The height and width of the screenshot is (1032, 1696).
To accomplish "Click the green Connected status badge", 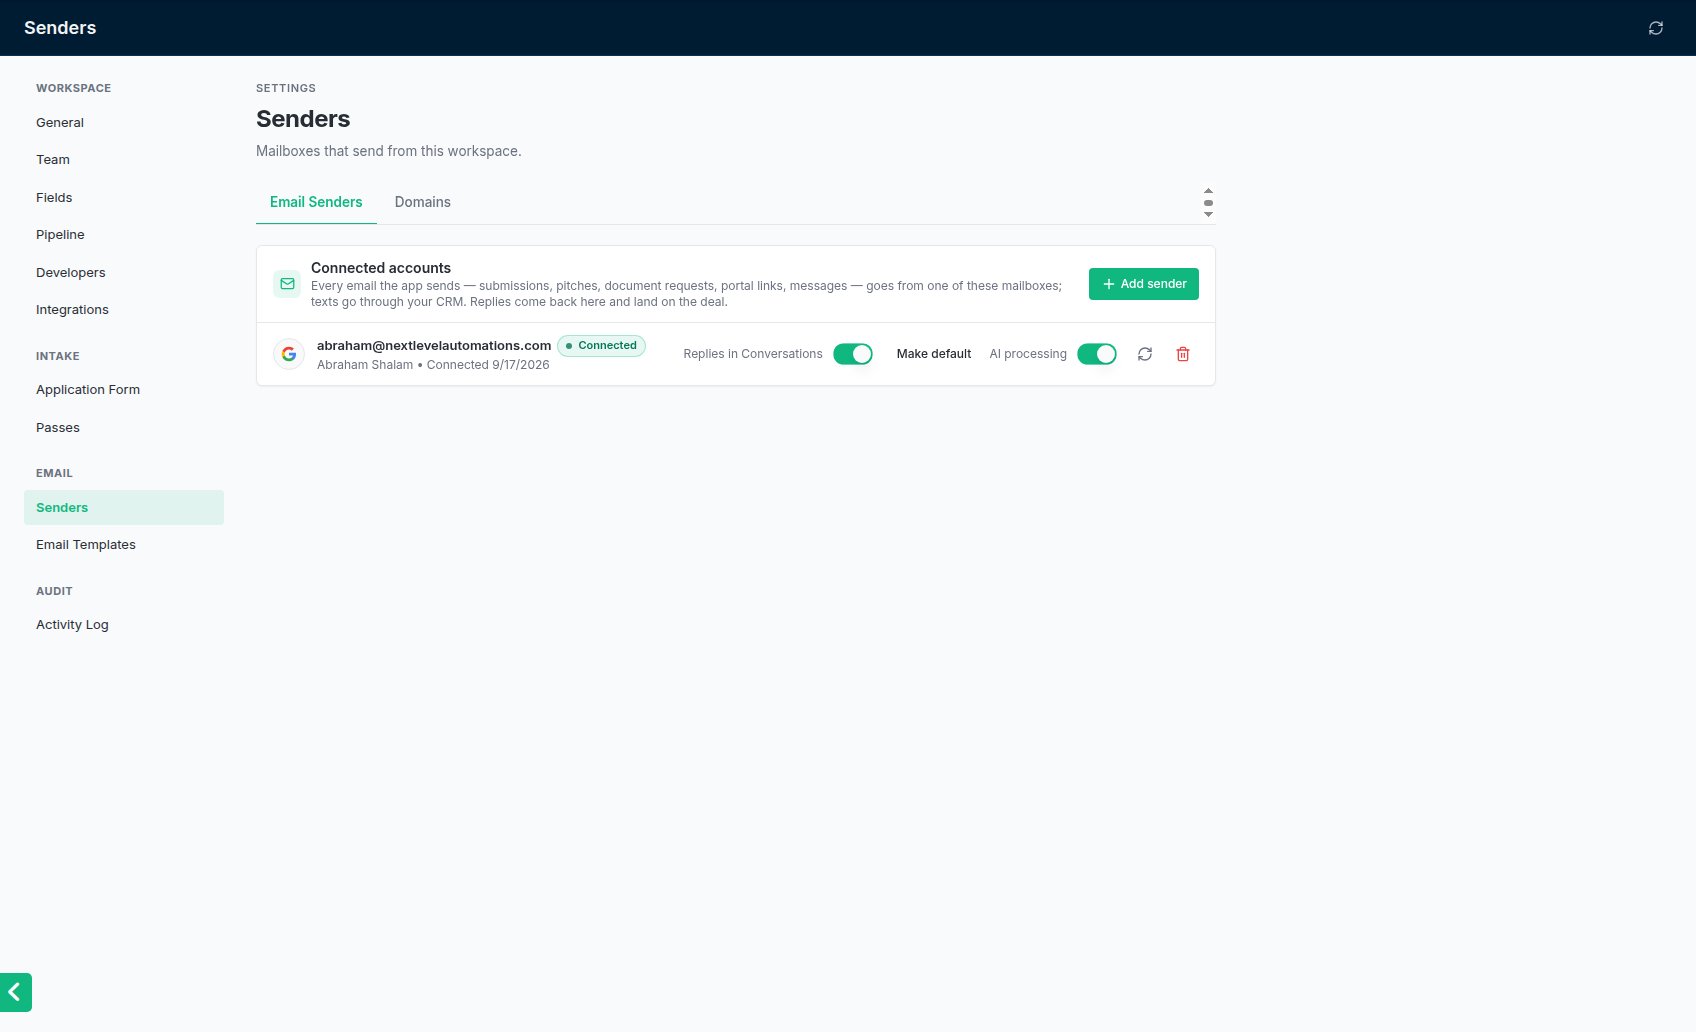I will click(601, 346).
